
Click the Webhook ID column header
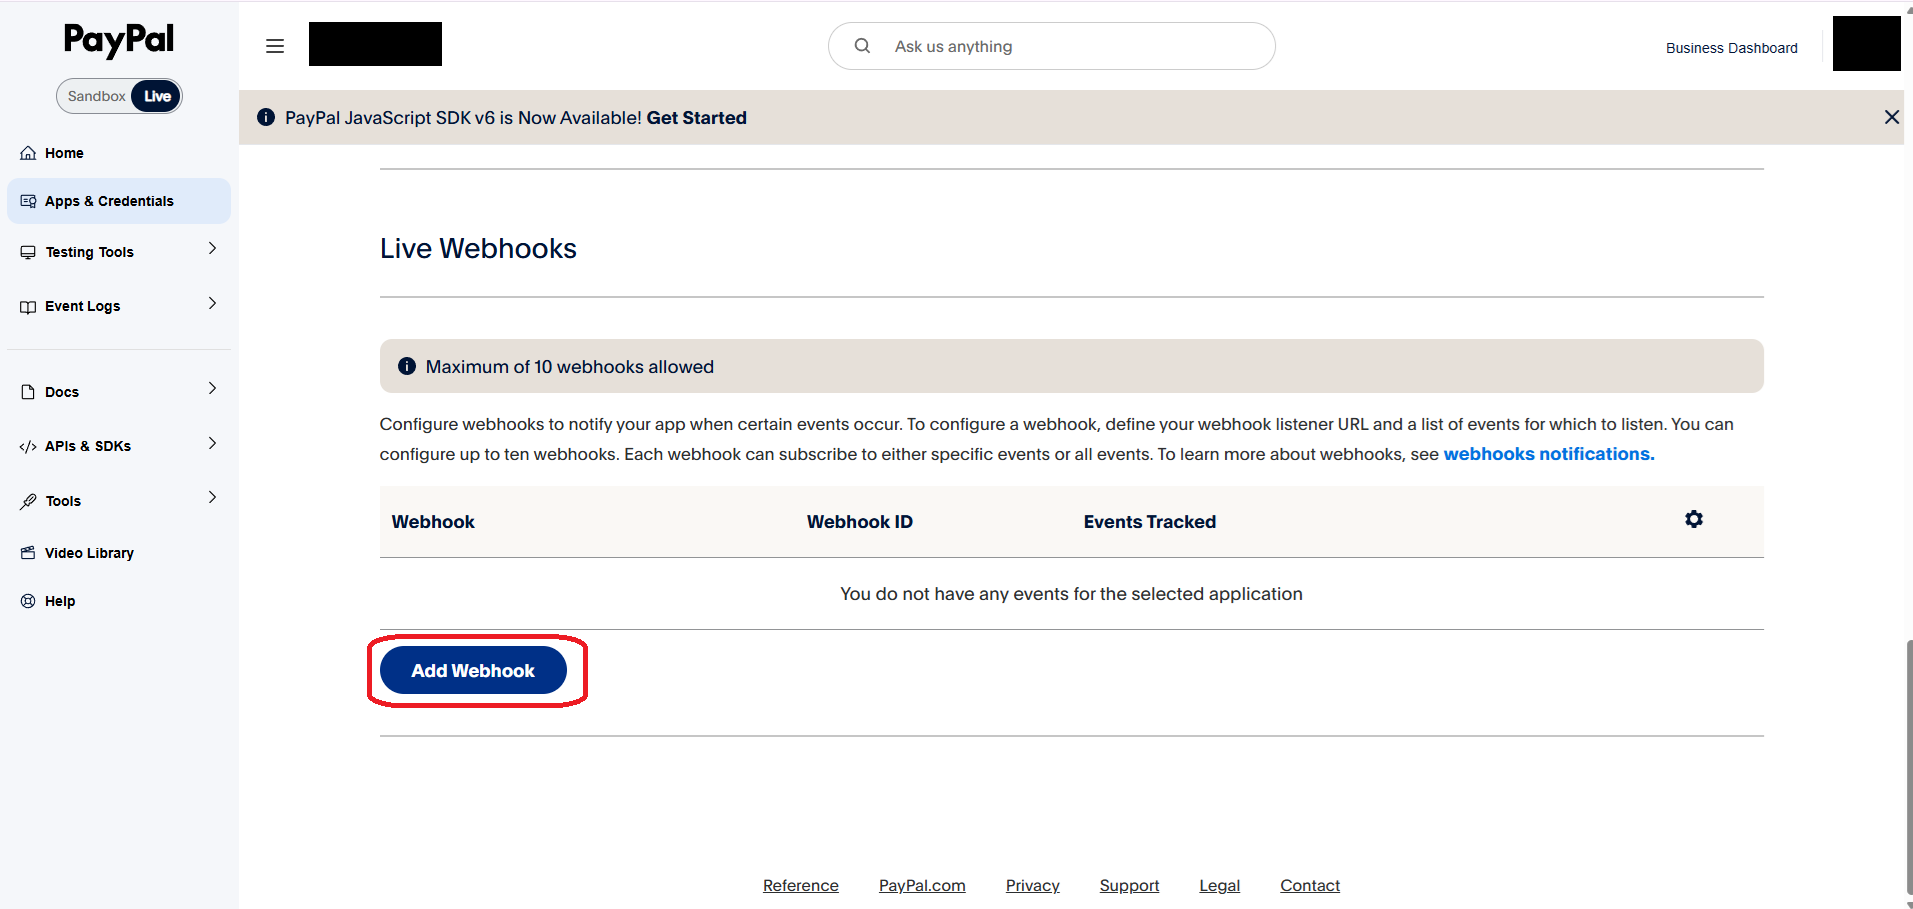[x=860, y=522]
